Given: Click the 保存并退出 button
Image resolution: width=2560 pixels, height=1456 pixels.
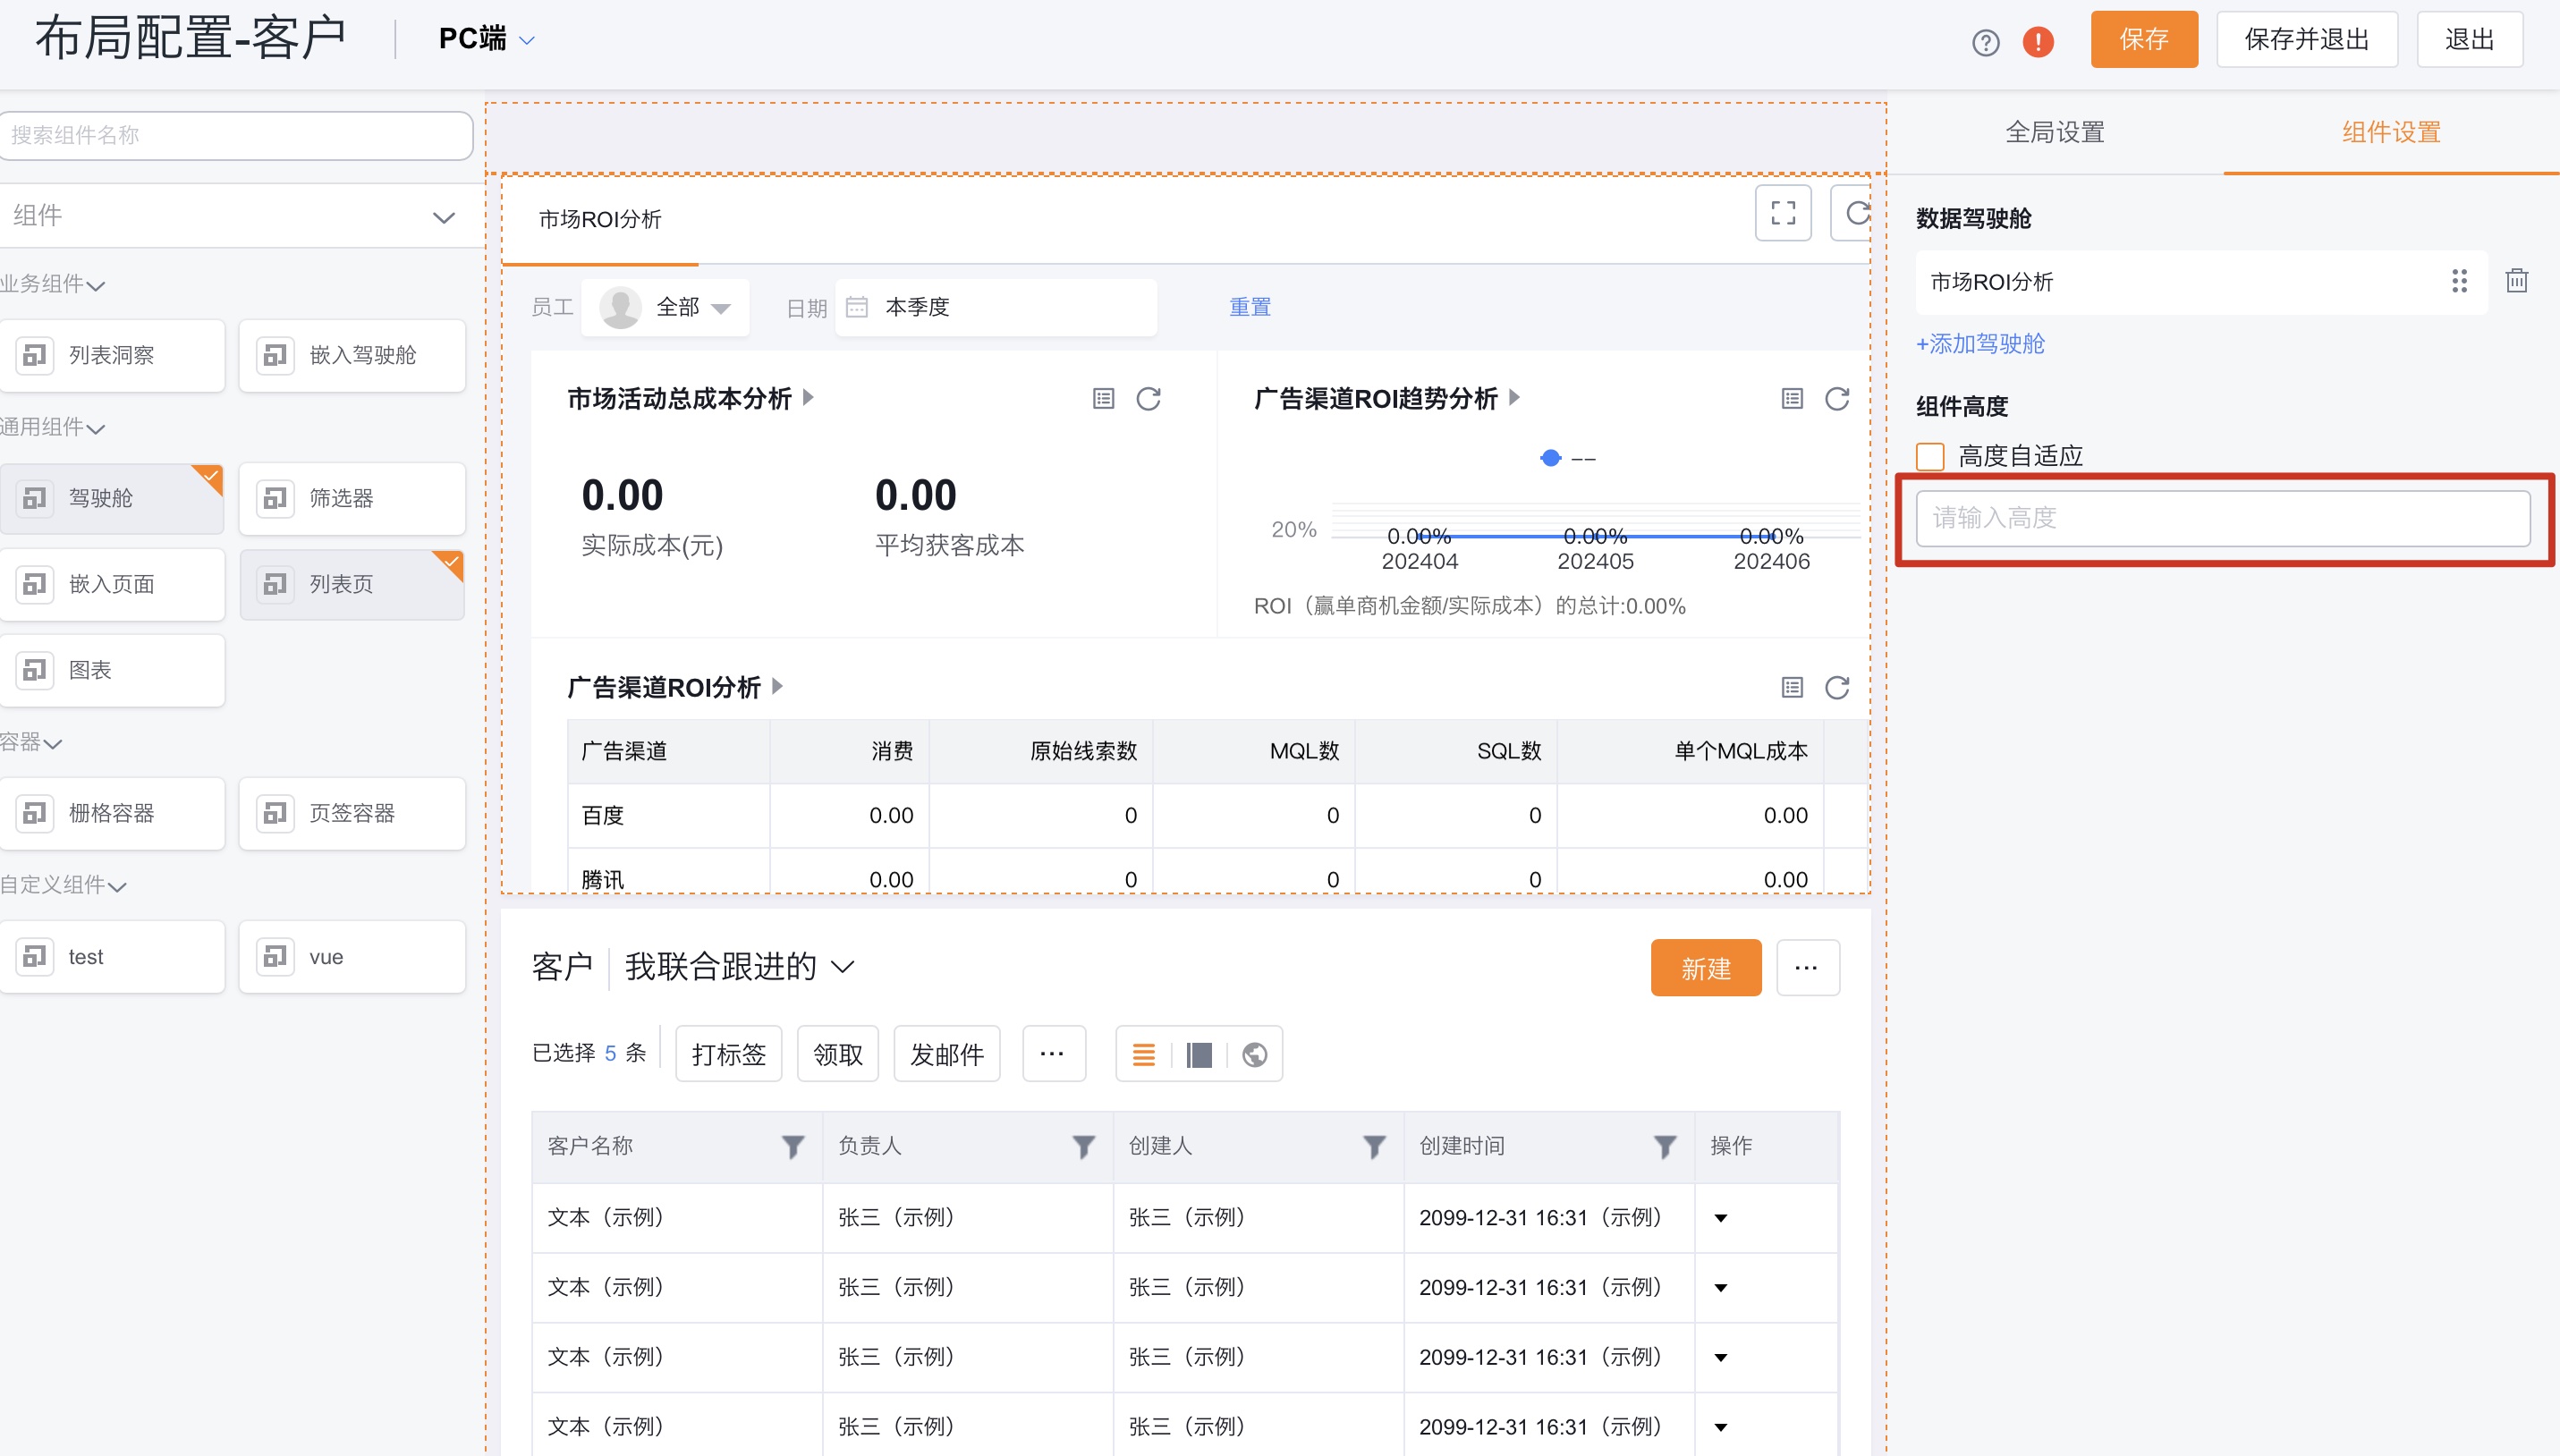Looking at the screenshot, I should pyautogui.click(x=2306, y=39).
